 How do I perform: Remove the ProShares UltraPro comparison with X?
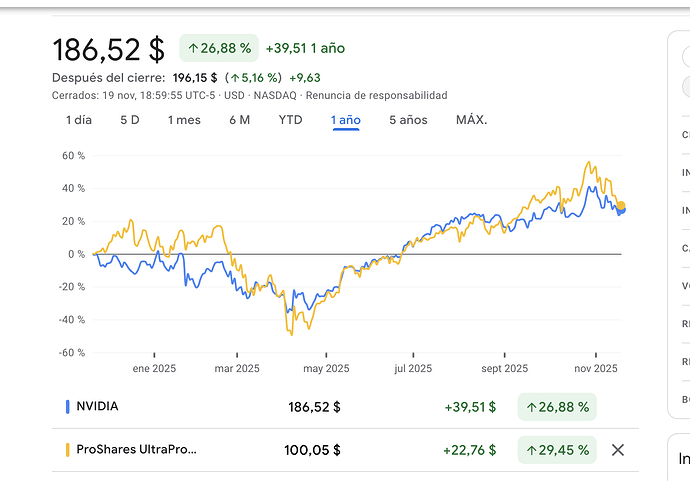[617, 450]
